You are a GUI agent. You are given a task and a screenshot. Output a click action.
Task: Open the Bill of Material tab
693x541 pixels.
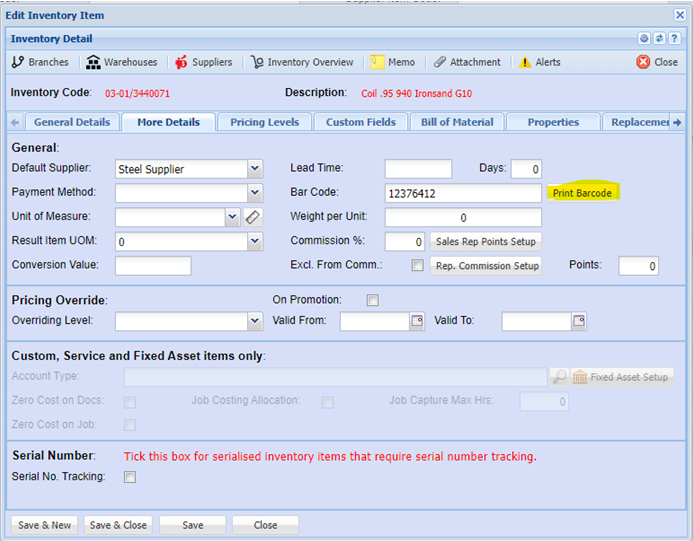(x=457, y=122)
